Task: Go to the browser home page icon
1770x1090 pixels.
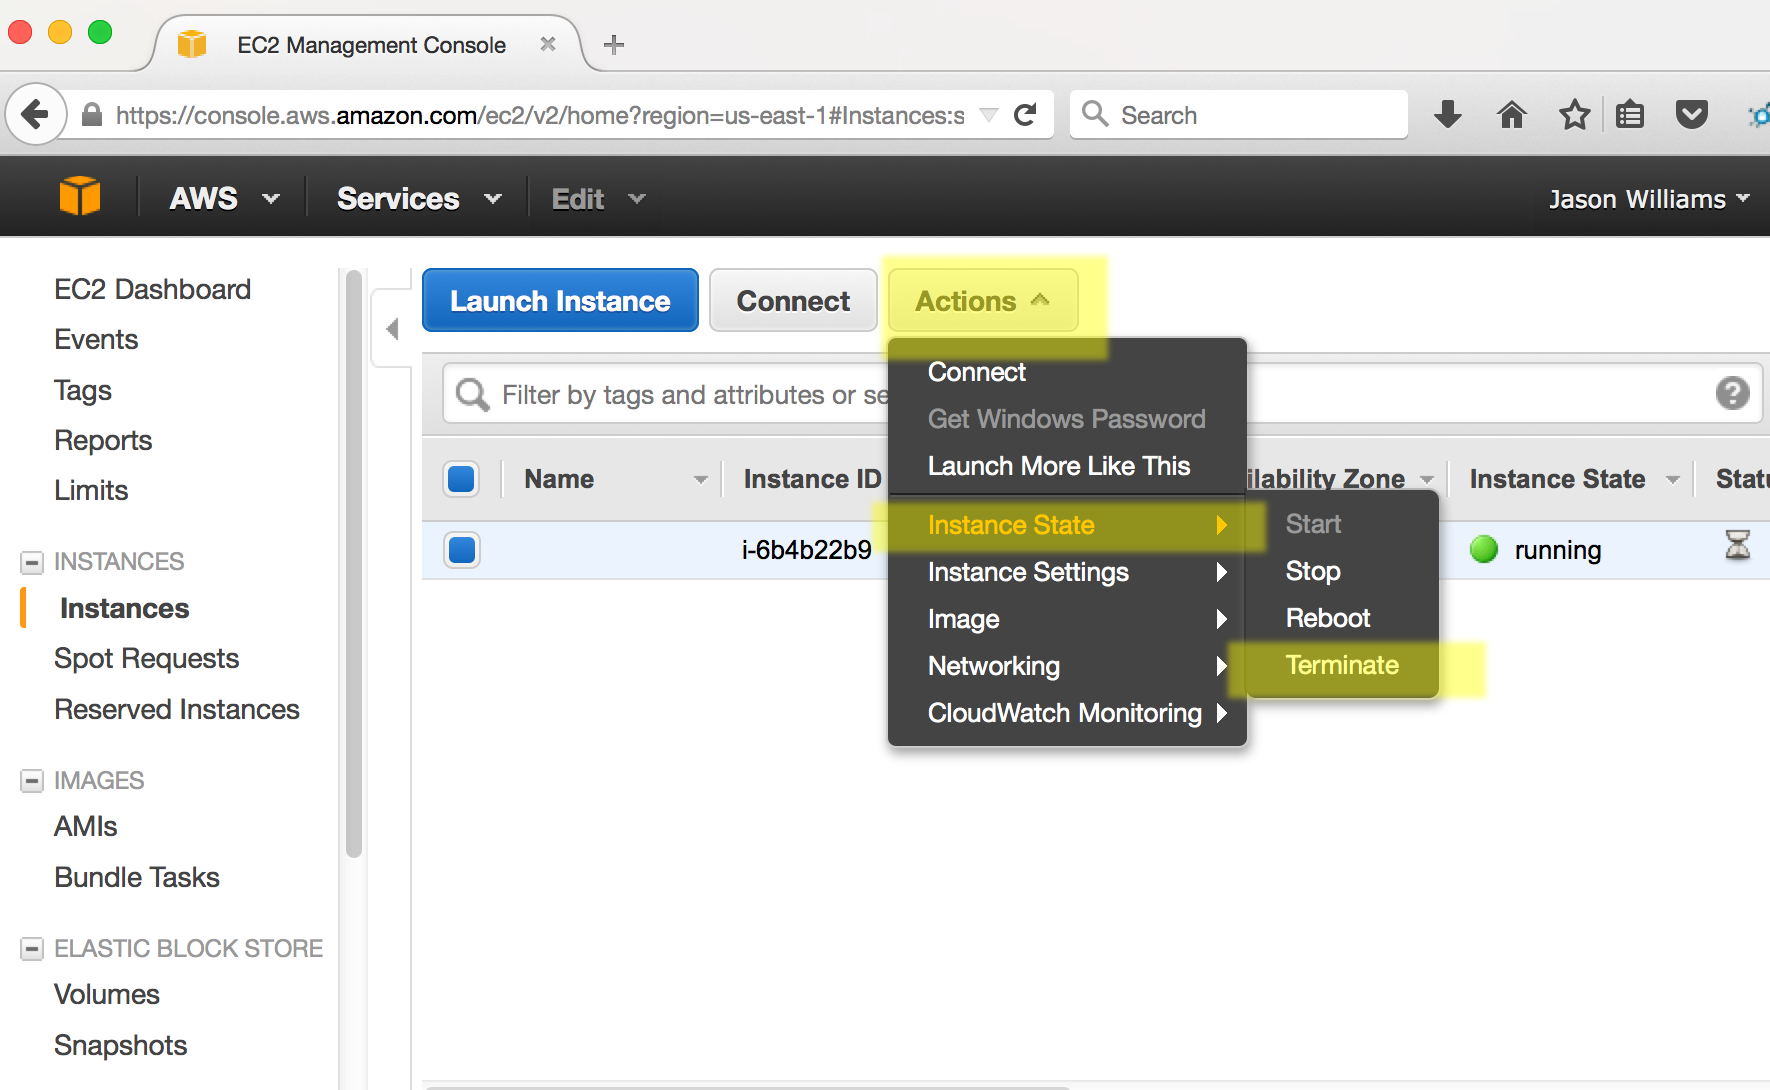Action: [x=1511, y=115]
